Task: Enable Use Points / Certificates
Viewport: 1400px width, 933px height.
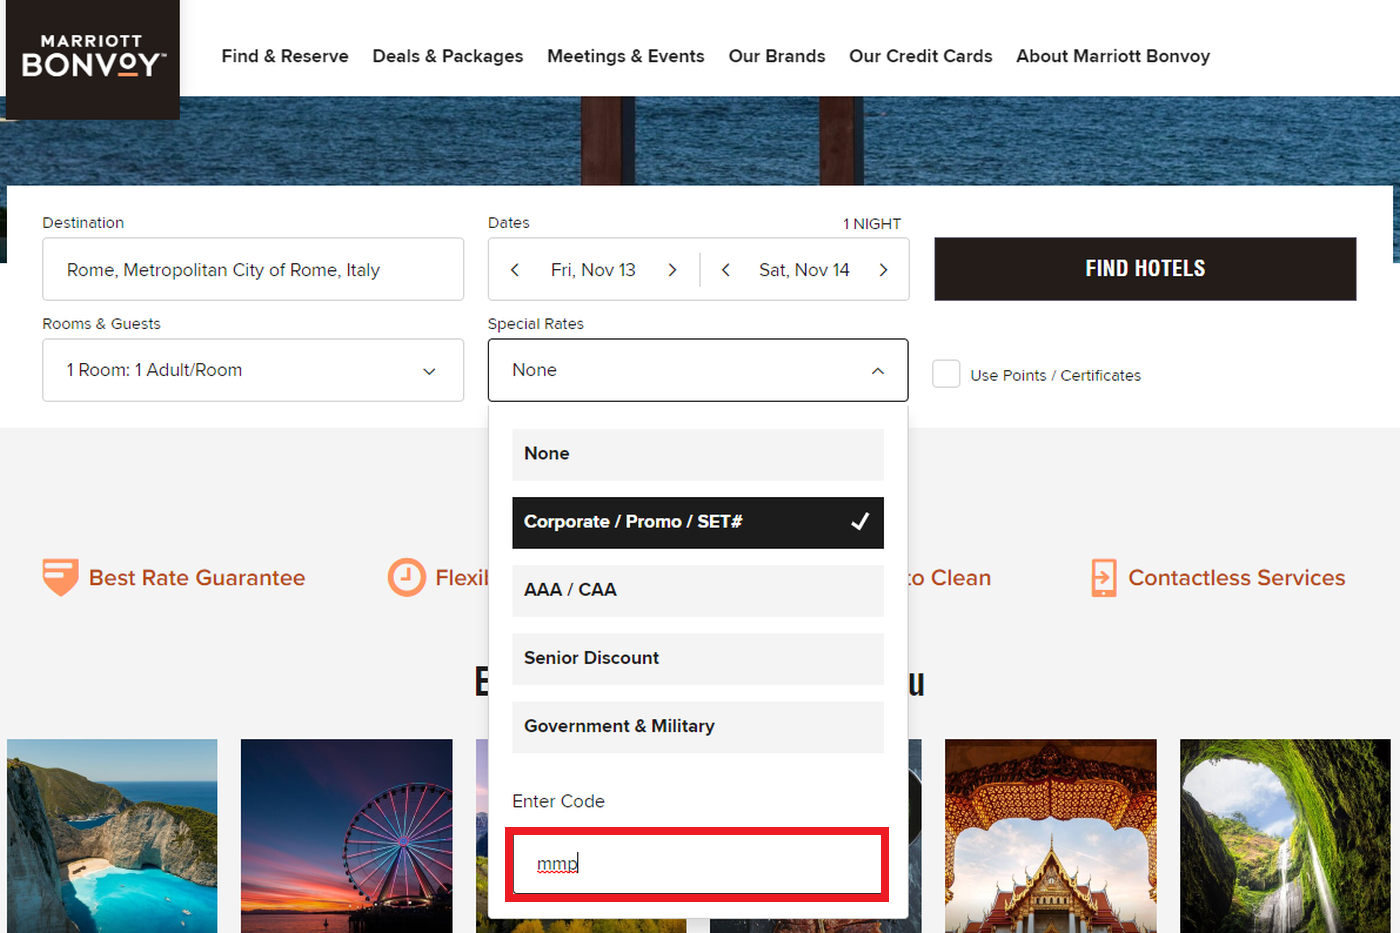Action: point(946,373)
